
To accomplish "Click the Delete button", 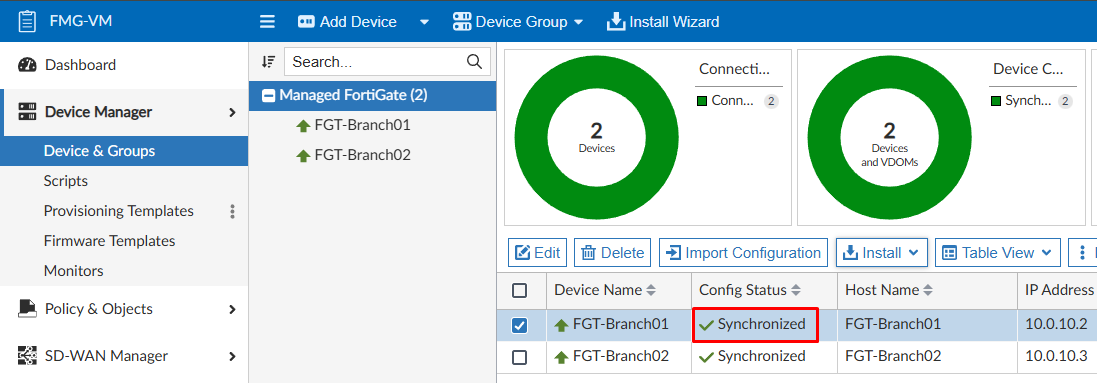I will click(613, 253).
